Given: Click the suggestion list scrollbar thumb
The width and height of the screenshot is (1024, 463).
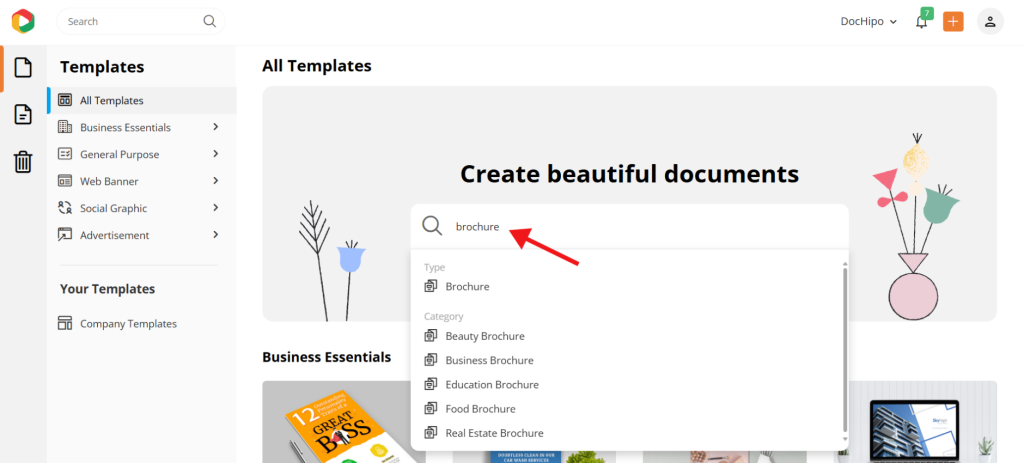Looking at the screenshot, I should coord(845,349).
